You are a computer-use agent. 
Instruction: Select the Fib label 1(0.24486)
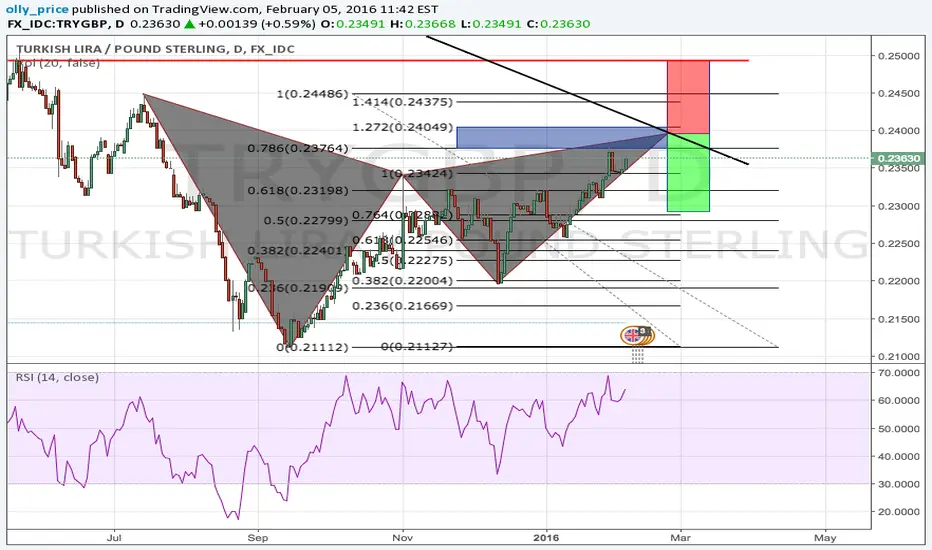[313, 94]
